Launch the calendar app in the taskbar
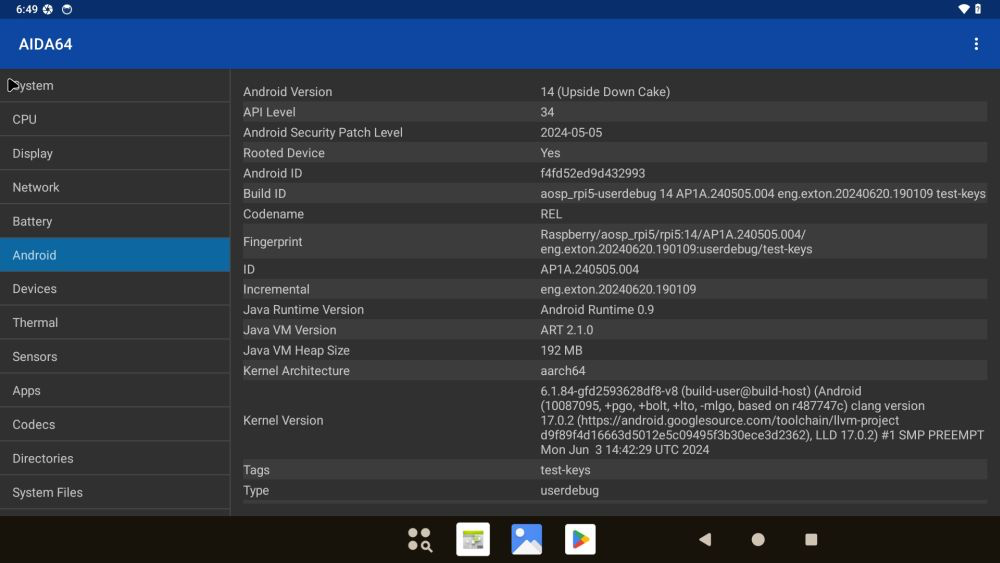Screen dimensions: 1000x563 [x=473, y=539]
